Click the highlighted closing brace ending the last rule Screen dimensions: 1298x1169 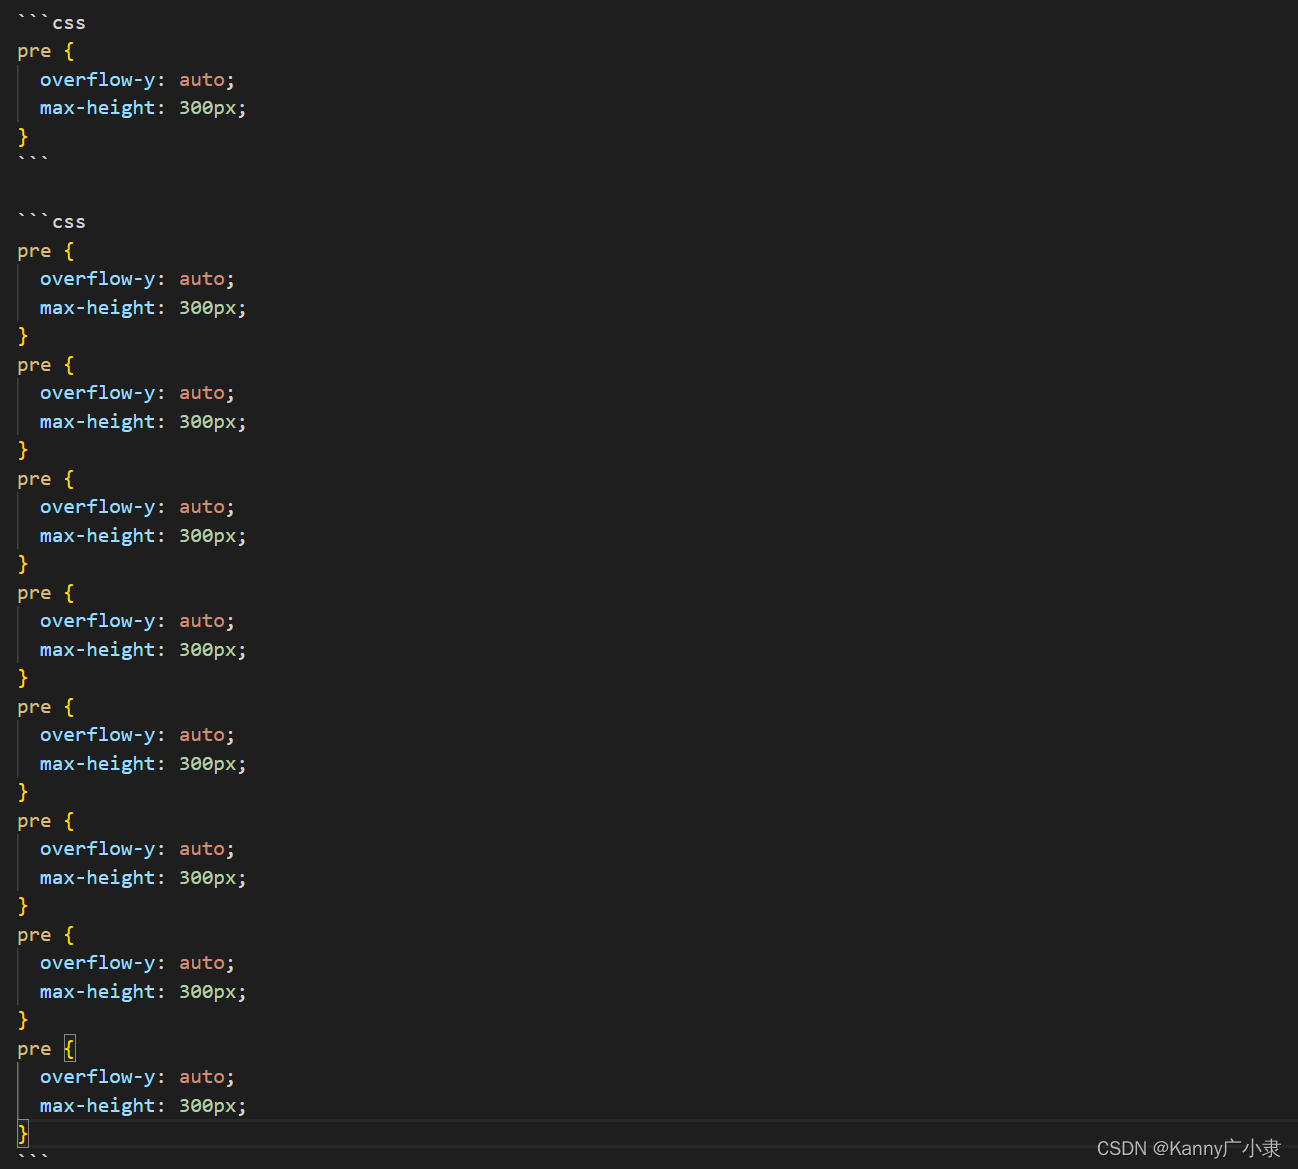[x=23, y=1133]
